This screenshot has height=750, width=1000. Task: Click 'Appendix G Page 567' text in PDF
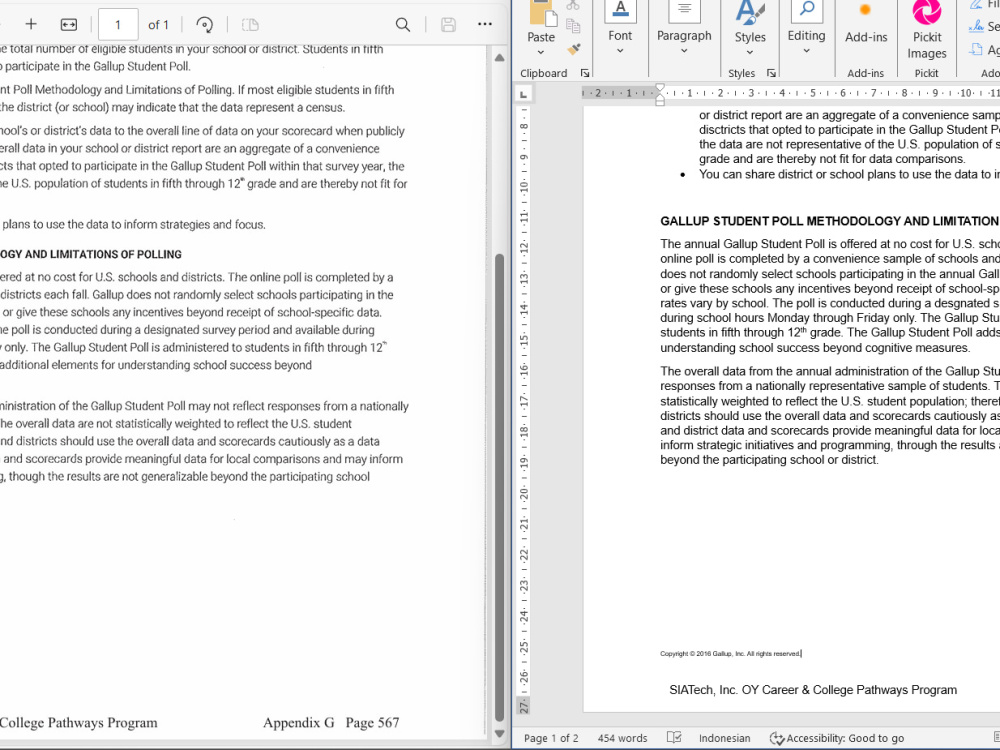tap(331, 723)
